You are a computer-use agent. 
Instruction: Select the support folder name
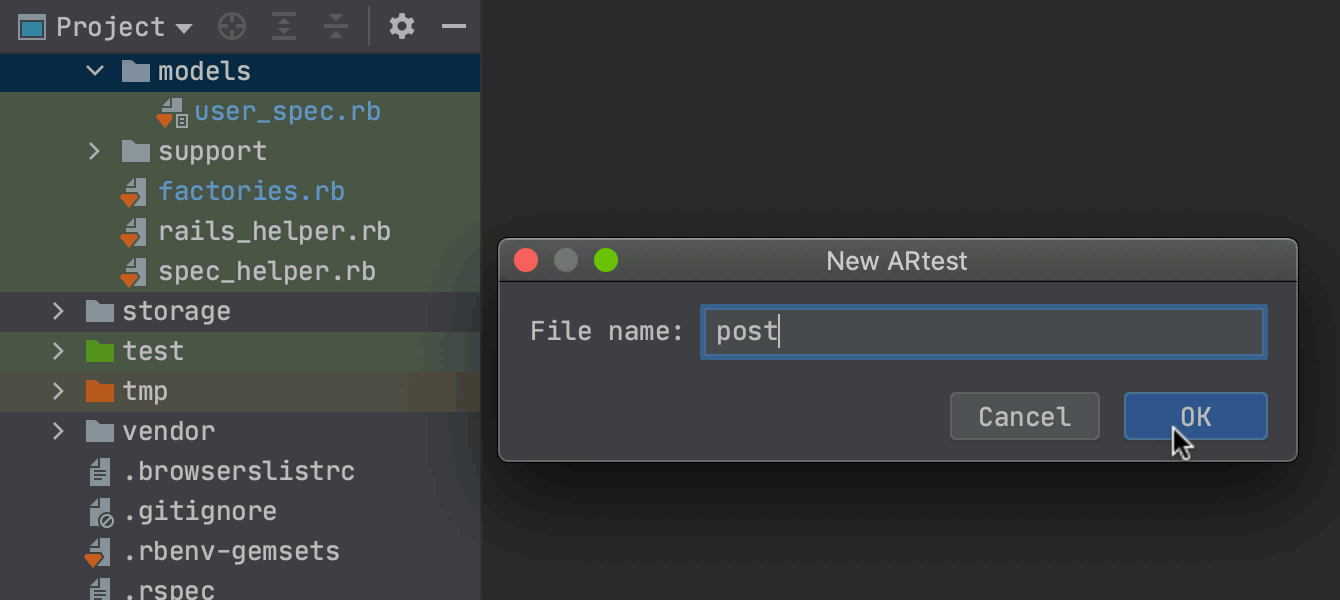click(x=213, y=151)
